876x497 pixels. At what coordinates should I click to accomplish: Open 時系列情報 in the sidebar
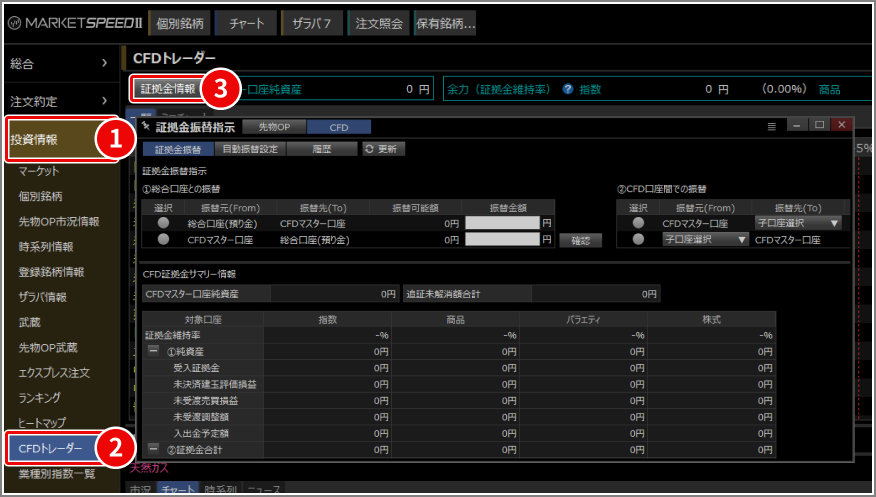tap(46, 246)
